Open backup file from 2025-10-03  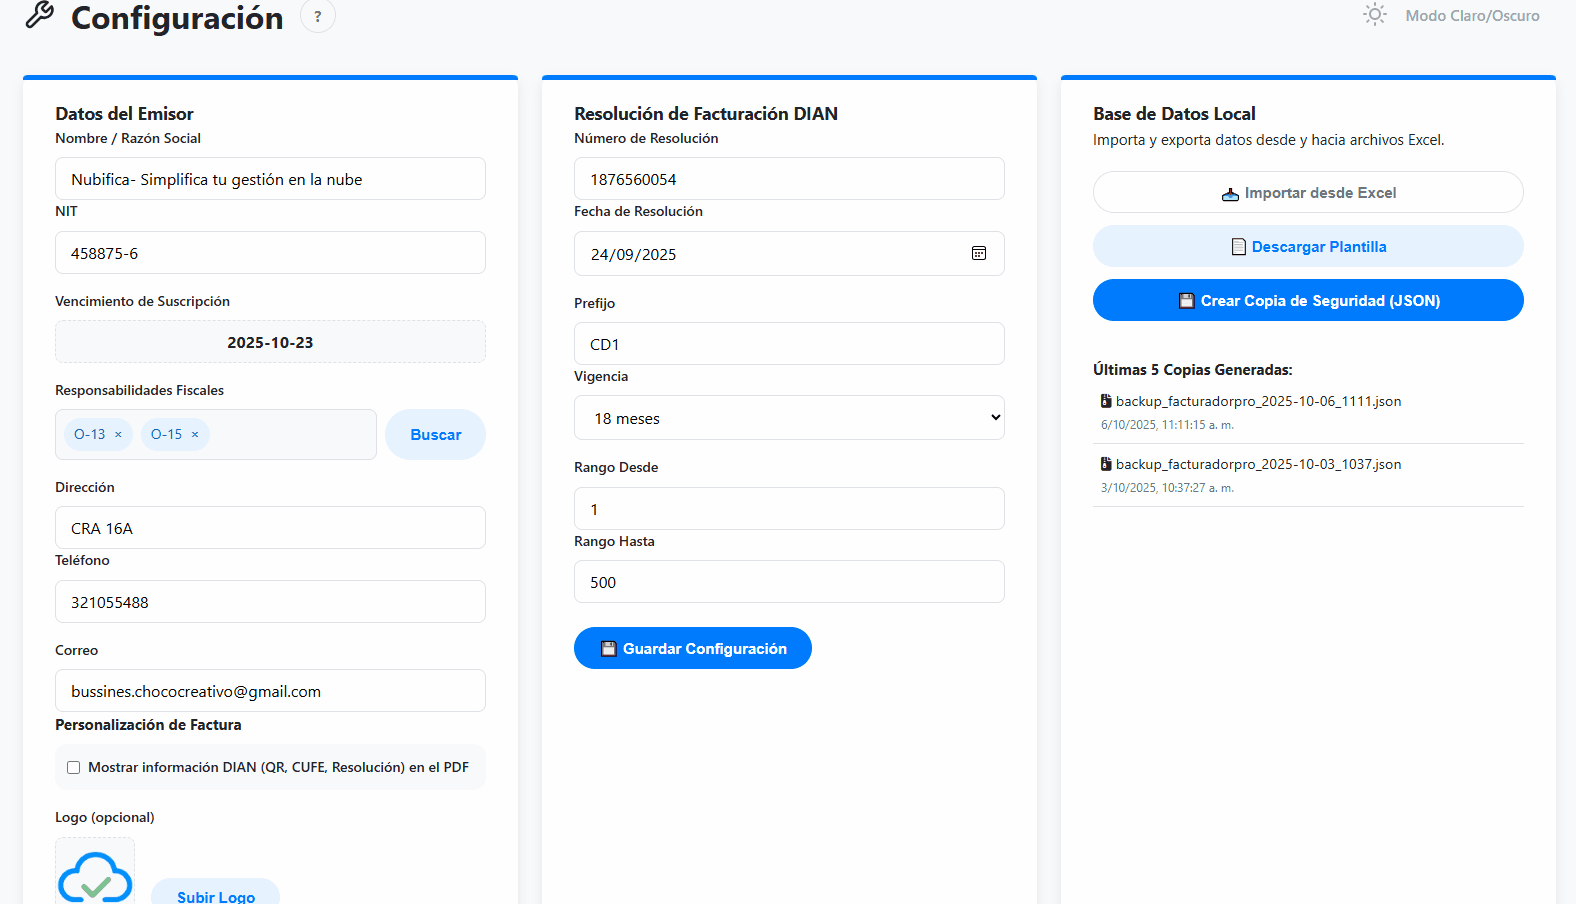point(1257,465)
